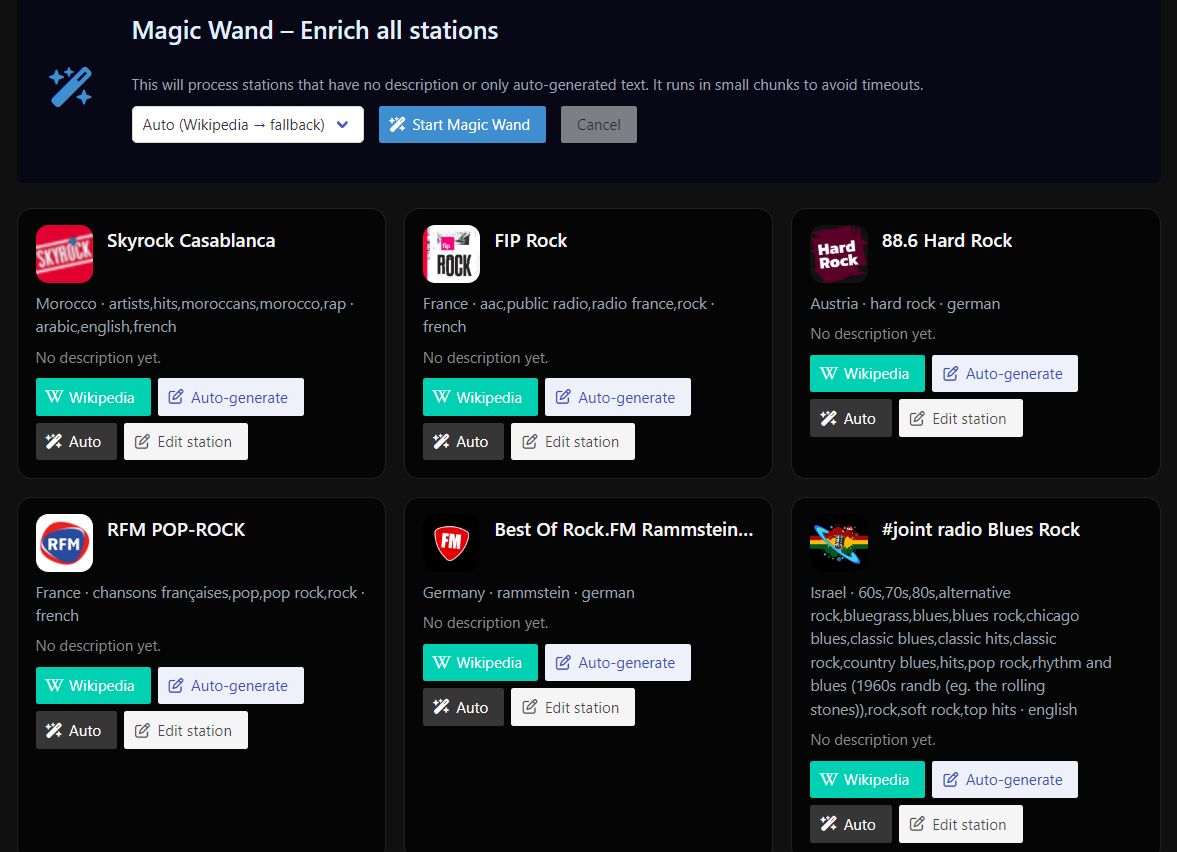Viewport: 1177px width, 852px height.
Task: Auto-generate description for 88.6 Hard Rock
Action: click(x=1004, y=374)
